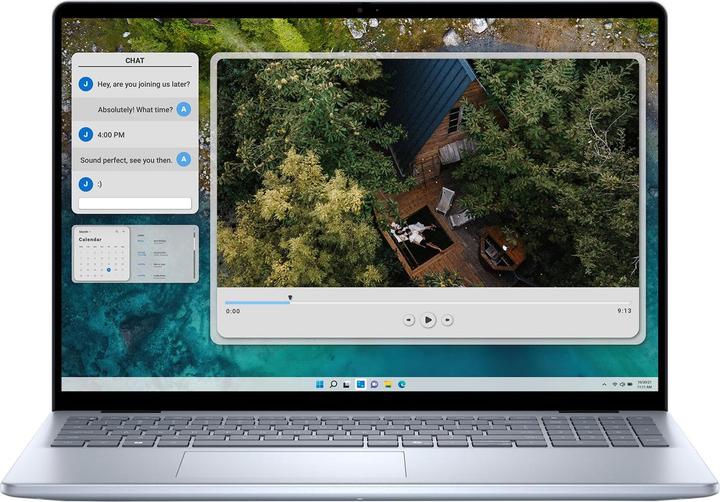Screen dimensions: 720x502
Task: Click the next track button
Action: [447, 320]
